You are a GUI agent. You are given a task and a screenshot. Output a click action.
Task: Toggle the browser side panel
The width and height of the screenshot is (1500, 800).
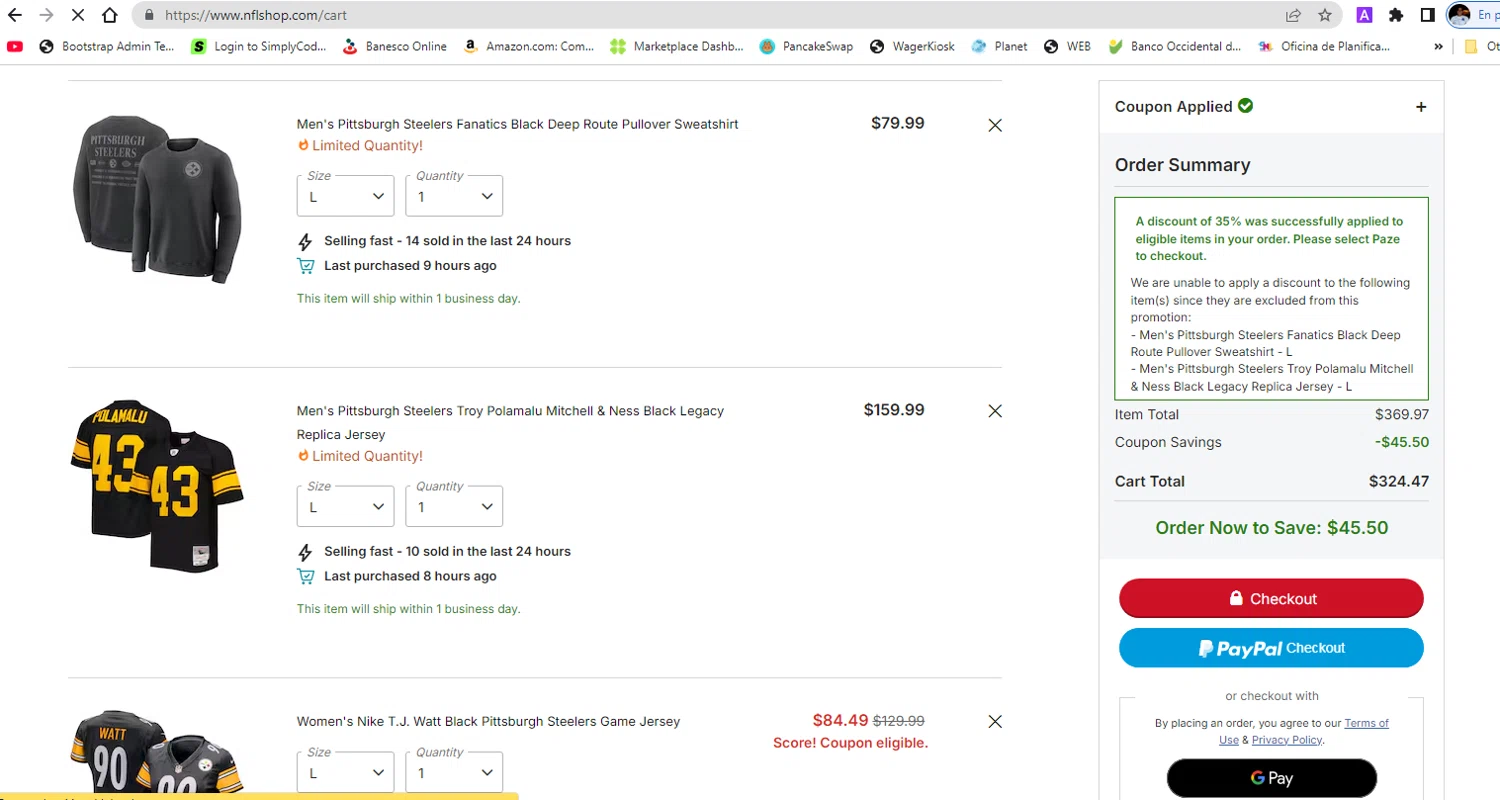pyautogui.click(x=1428, y=15)
